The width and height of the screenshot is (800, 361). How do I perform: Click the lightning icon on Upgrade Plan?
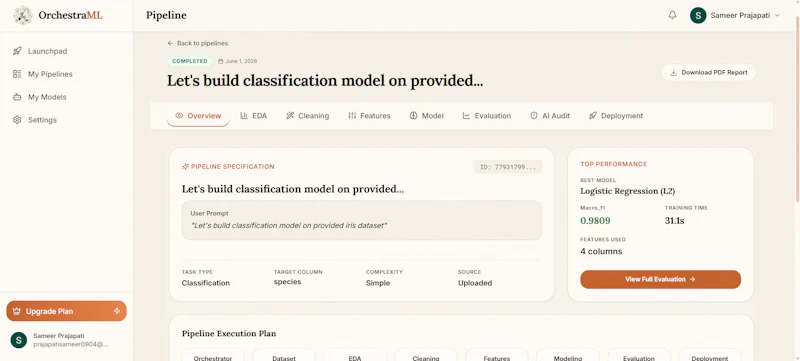pyautogui.click(x=117, y=311)
